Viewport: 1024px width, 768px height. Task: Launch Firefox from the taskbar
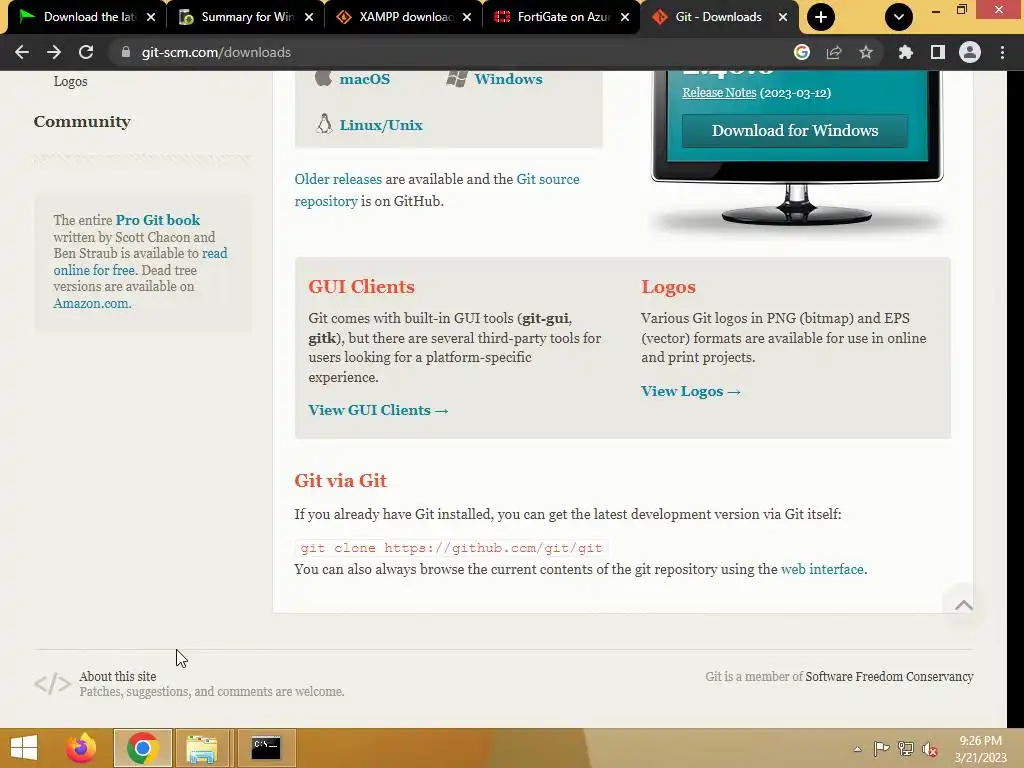(81, 748)
